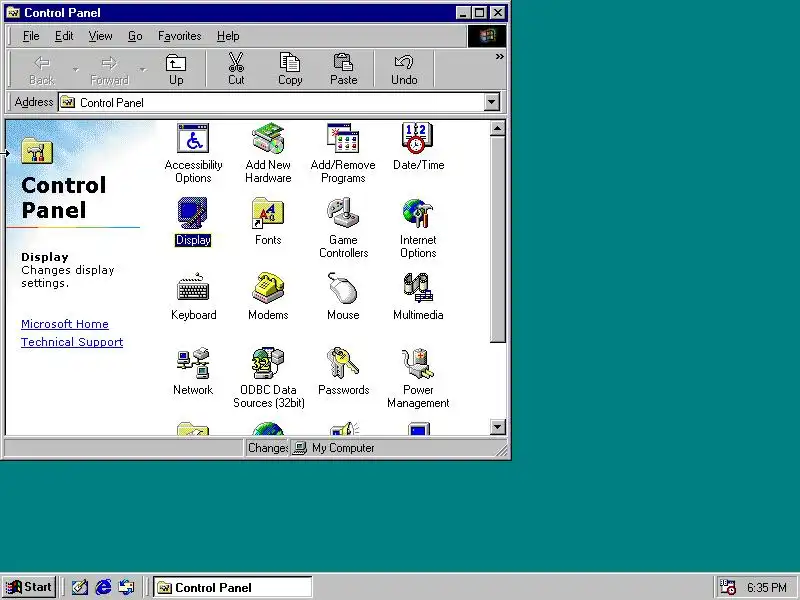The width and height of the screenshot is (800, 600).
Task: Open the Add New Hardware icon
Action: pyautogui.click(x=268, y=153)
